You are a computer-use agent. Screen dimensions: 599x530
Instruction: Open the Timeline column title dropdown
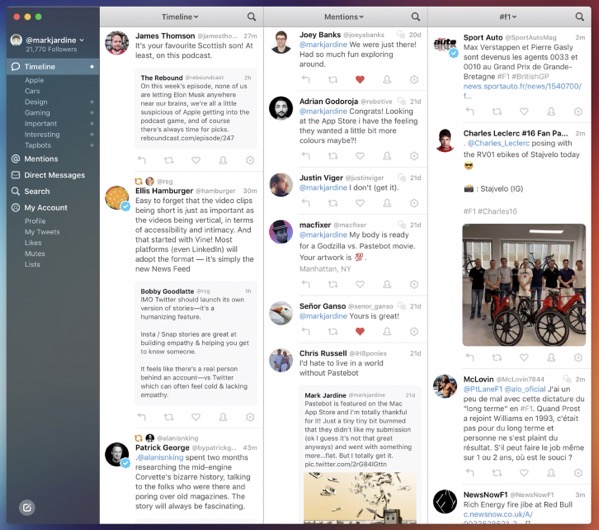(x=180, y=17)
